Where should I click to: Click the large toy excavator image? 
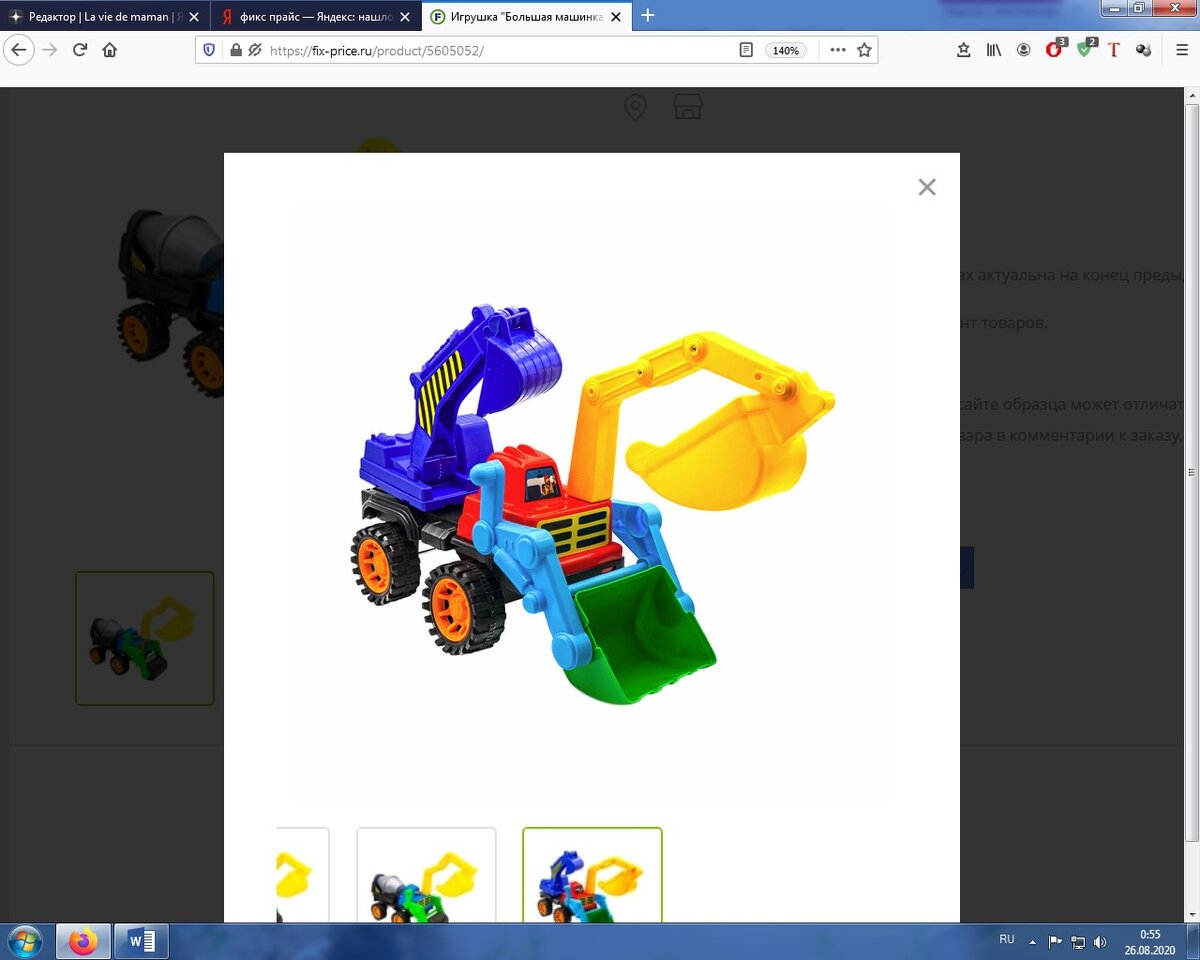(x=591, y=505)
